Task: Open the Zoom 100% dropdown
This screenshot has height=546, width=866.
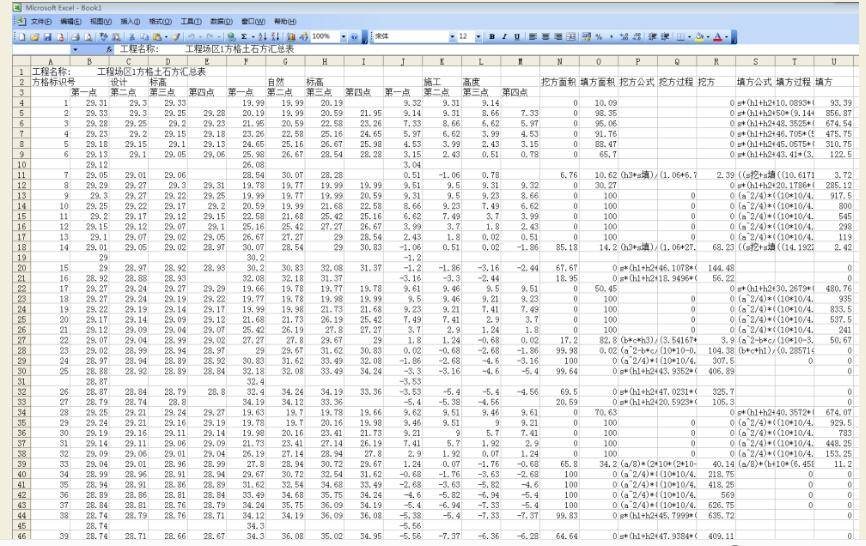Action: pyautogui.click(x=344, y=37)
